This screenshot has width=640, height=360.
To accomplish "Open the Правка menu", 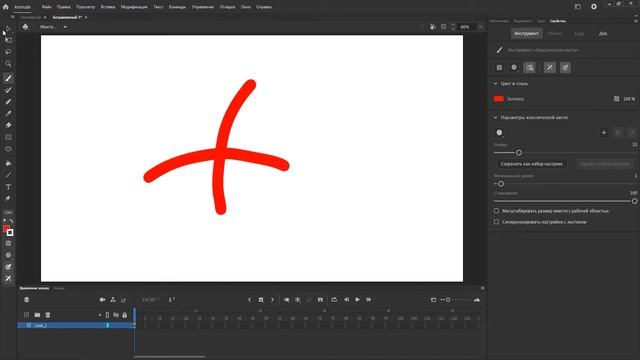I will (x=64, y=7).
